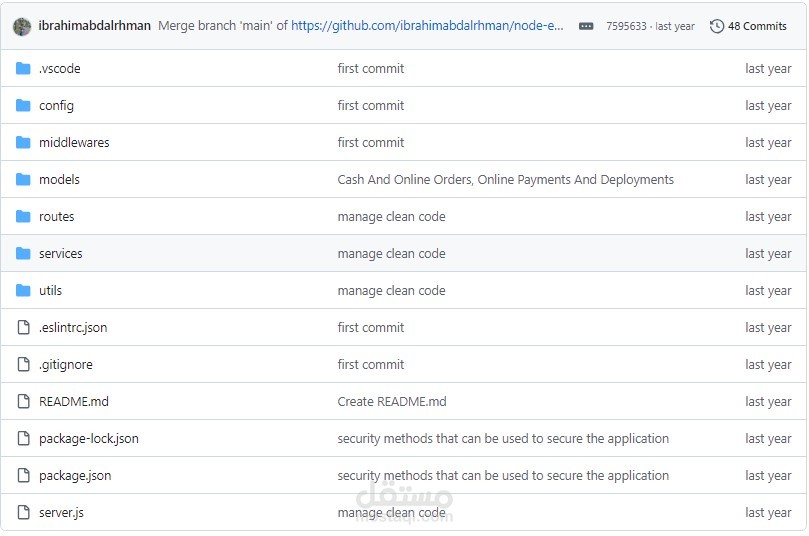This screenshot has width=809, height=536.
Task: Open 'manage clean code' message in server.js row
Action: tap(391, 513)
